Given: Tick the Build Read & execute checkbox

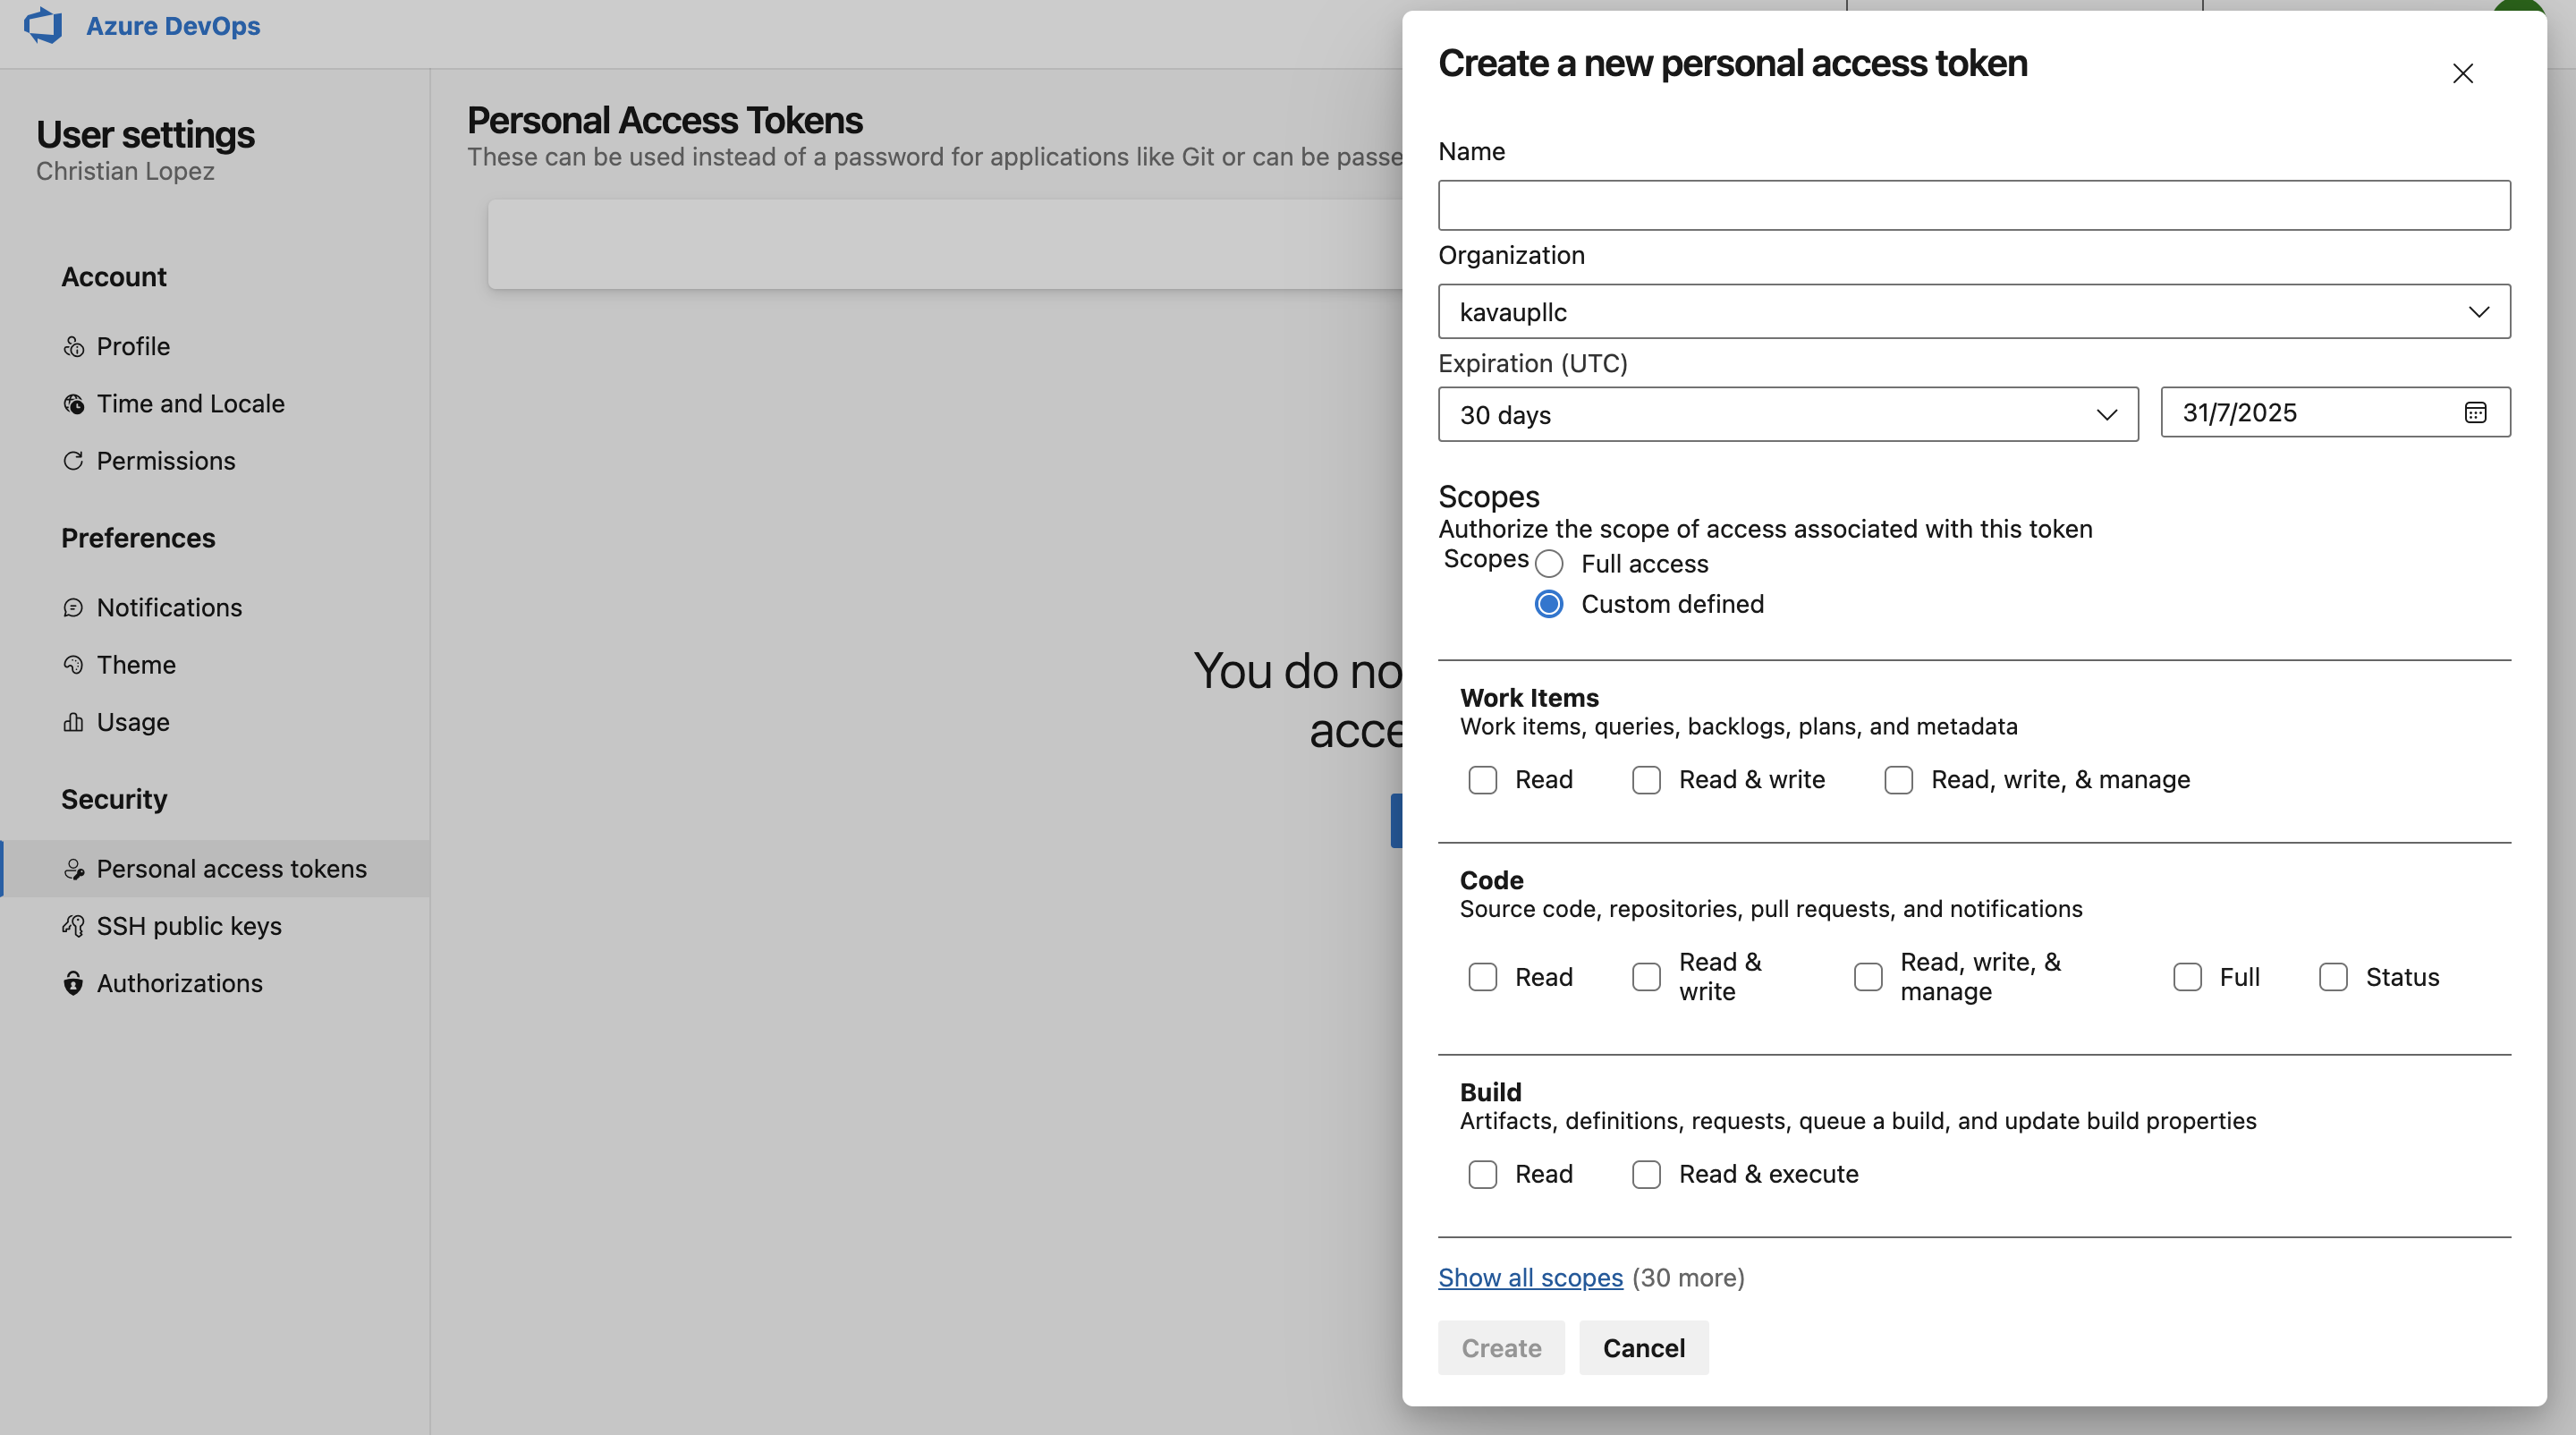Looking at the screenshot, I should [1646, 1174].
